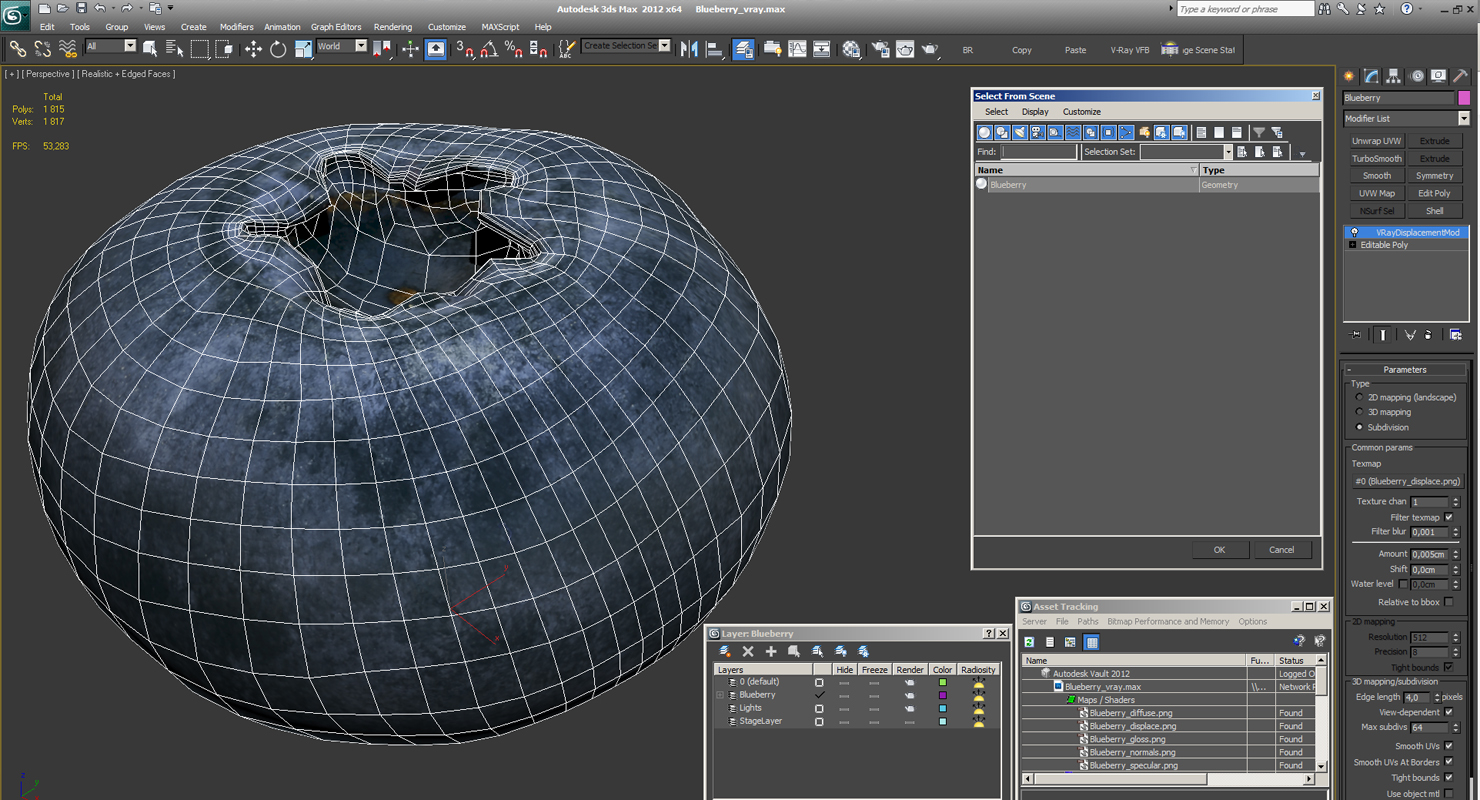The width and height of the screenshot is (1480, 800).
Task: Click the Find field in Select From Scene
Action: click(1039, 152)
